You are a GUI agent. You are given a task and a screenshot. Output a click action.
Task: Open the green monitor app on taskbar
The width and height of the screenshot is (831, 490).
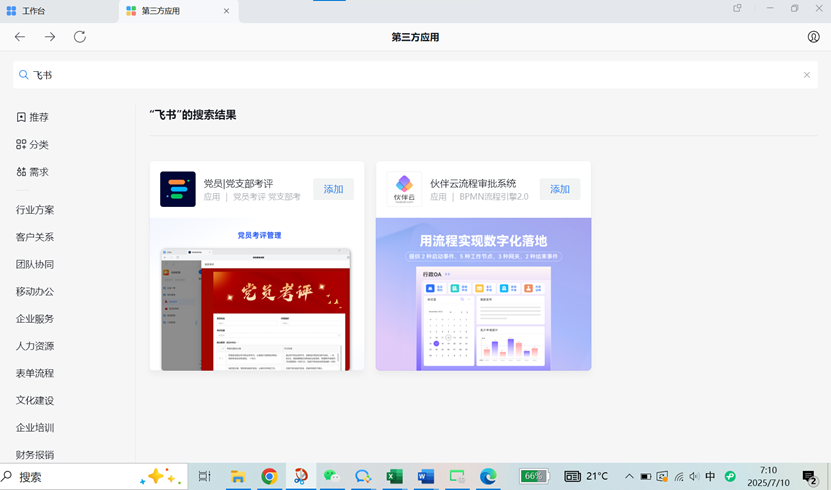pos(457,477)
